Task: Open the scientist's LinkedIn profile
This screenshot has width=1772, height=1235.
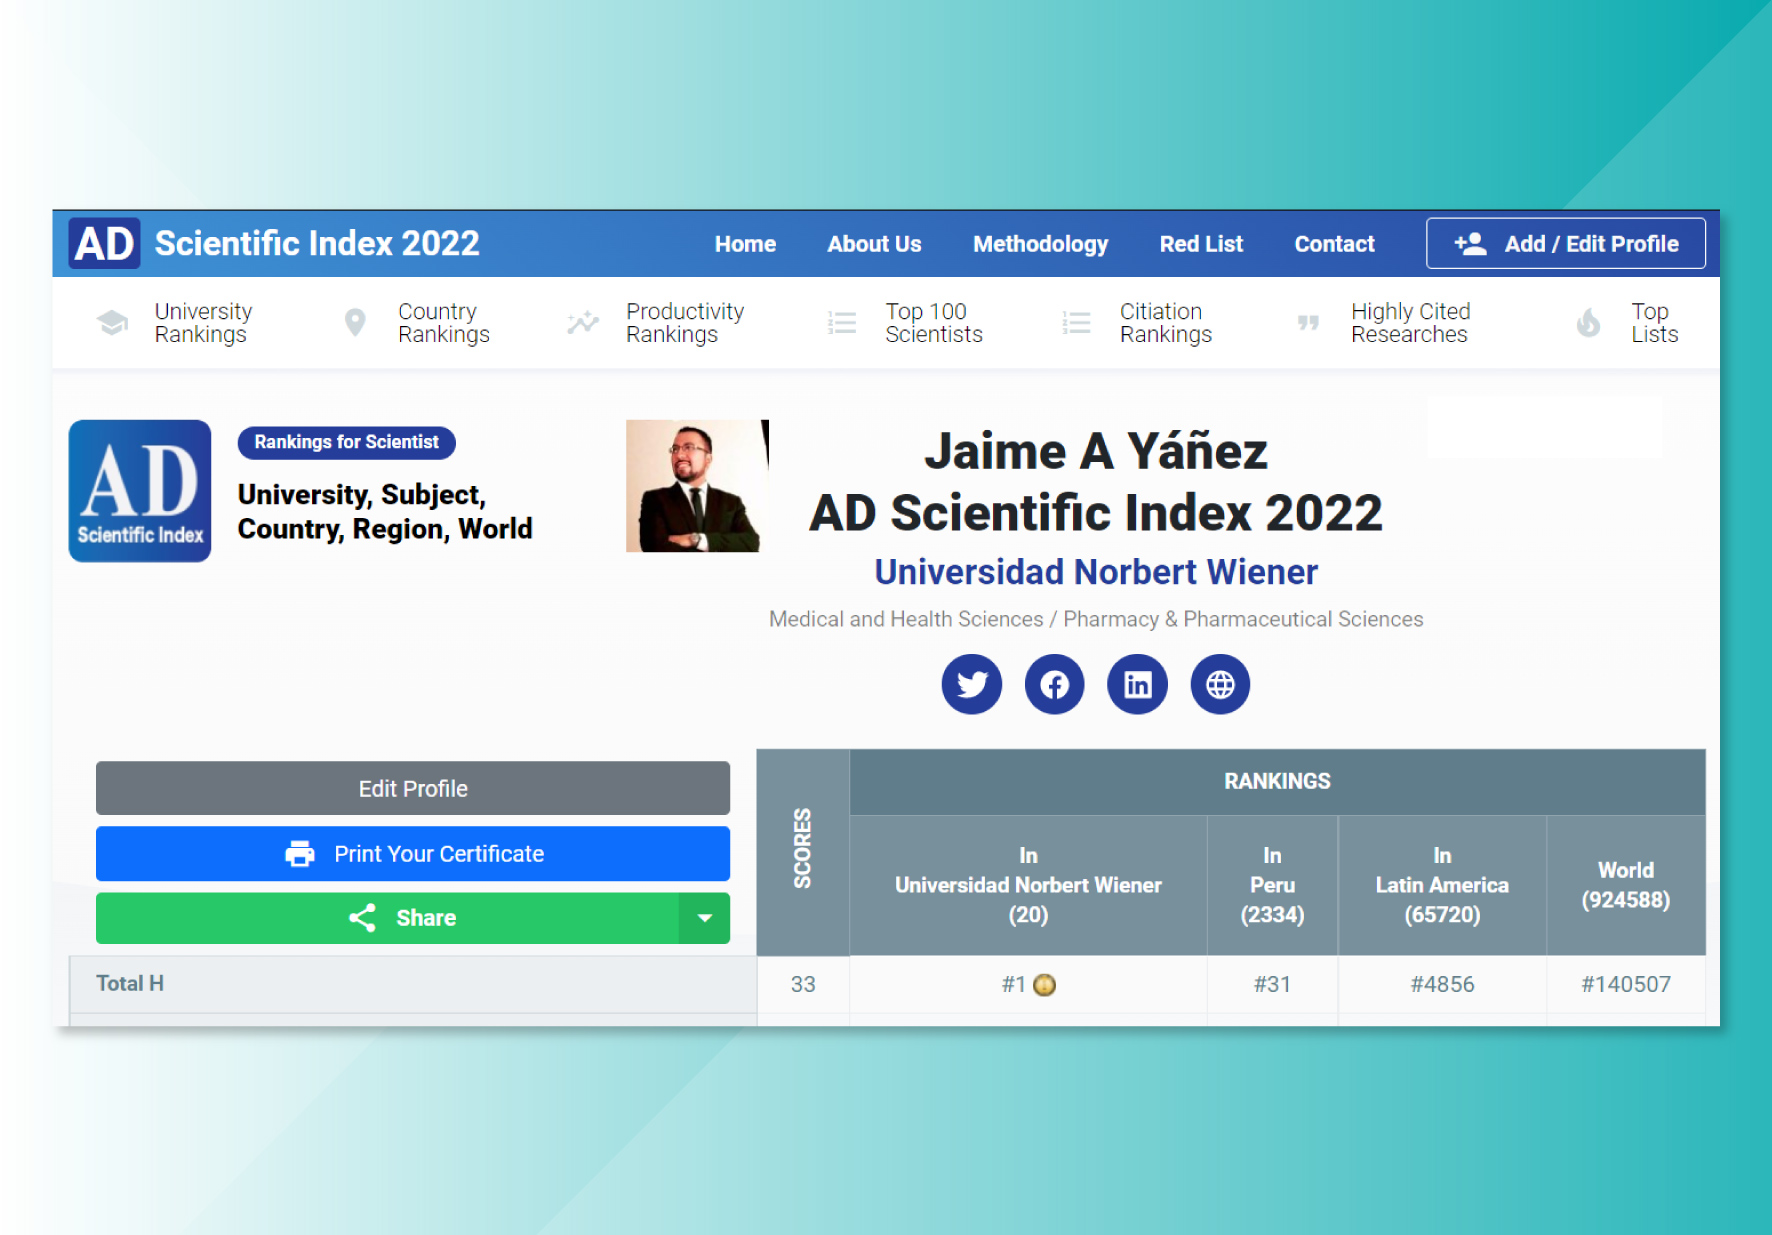Action: pyautogui.click(x=1138, y=685)
